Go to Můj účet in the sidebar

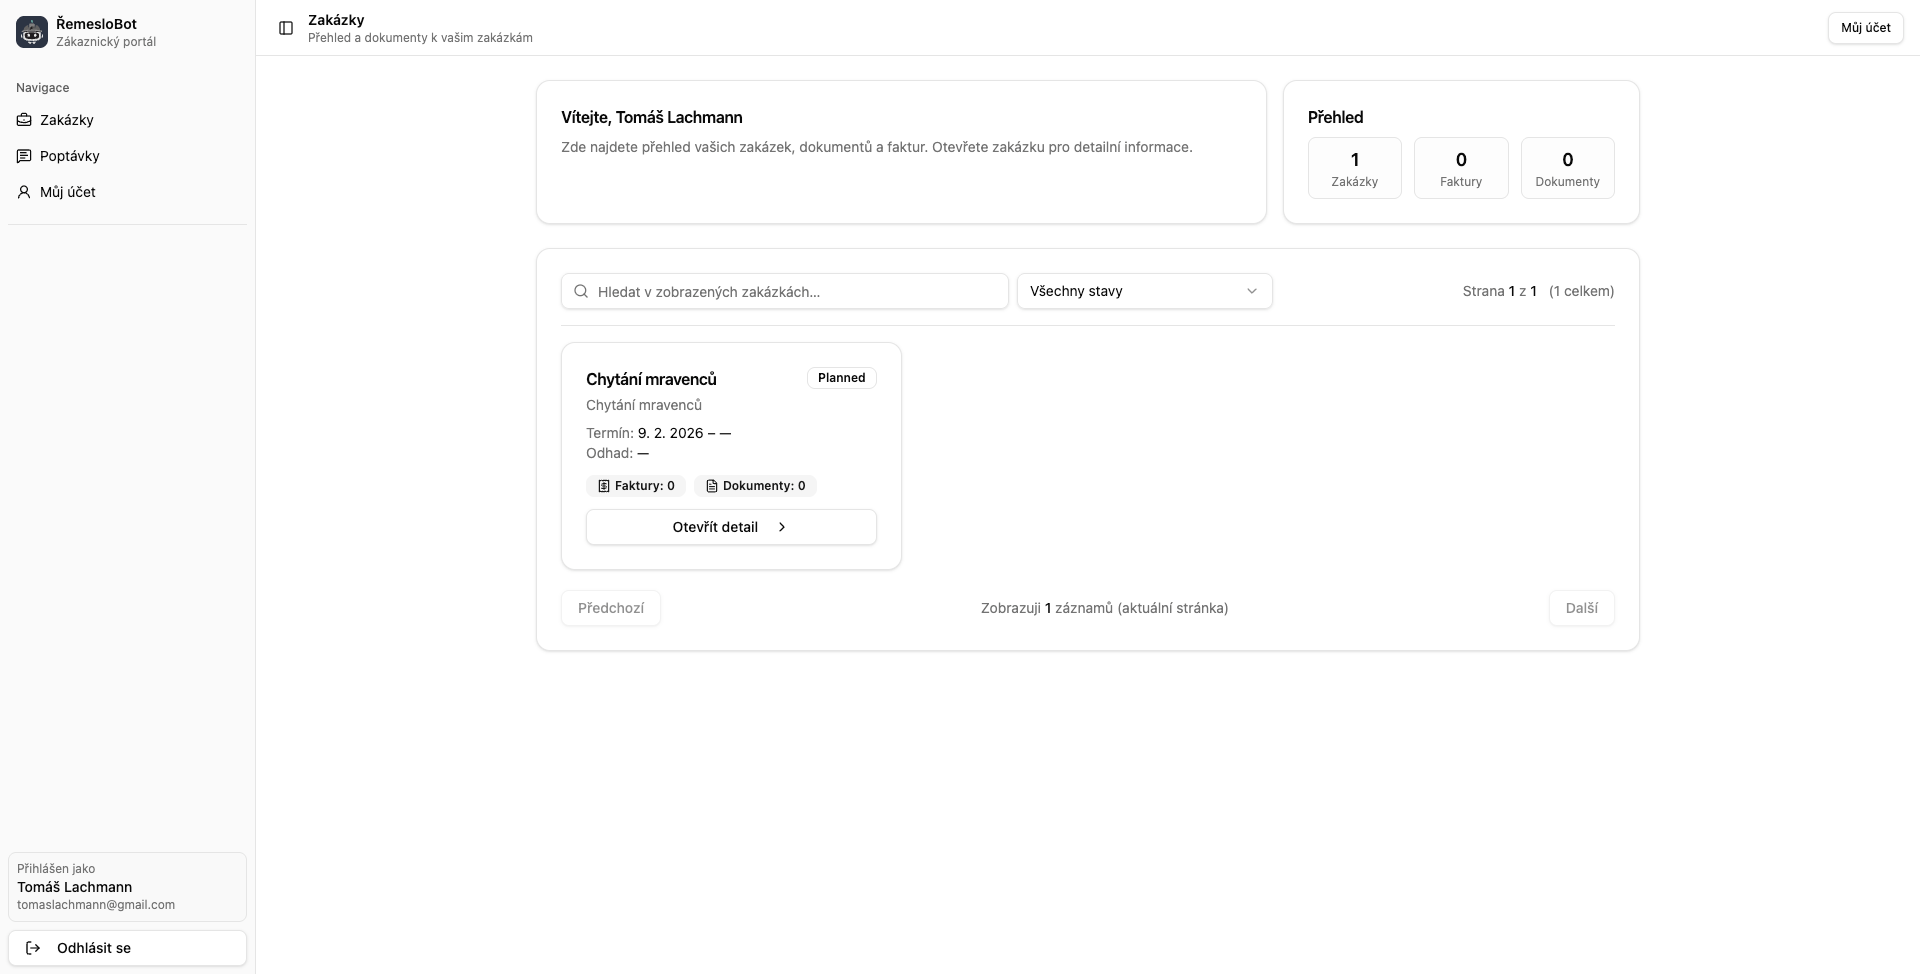(x=68, y=192)
